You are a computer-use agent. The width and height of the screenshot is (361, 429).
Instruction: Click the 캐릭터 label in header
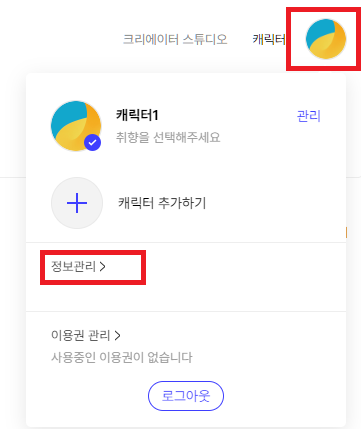click(x=269, y=39)
